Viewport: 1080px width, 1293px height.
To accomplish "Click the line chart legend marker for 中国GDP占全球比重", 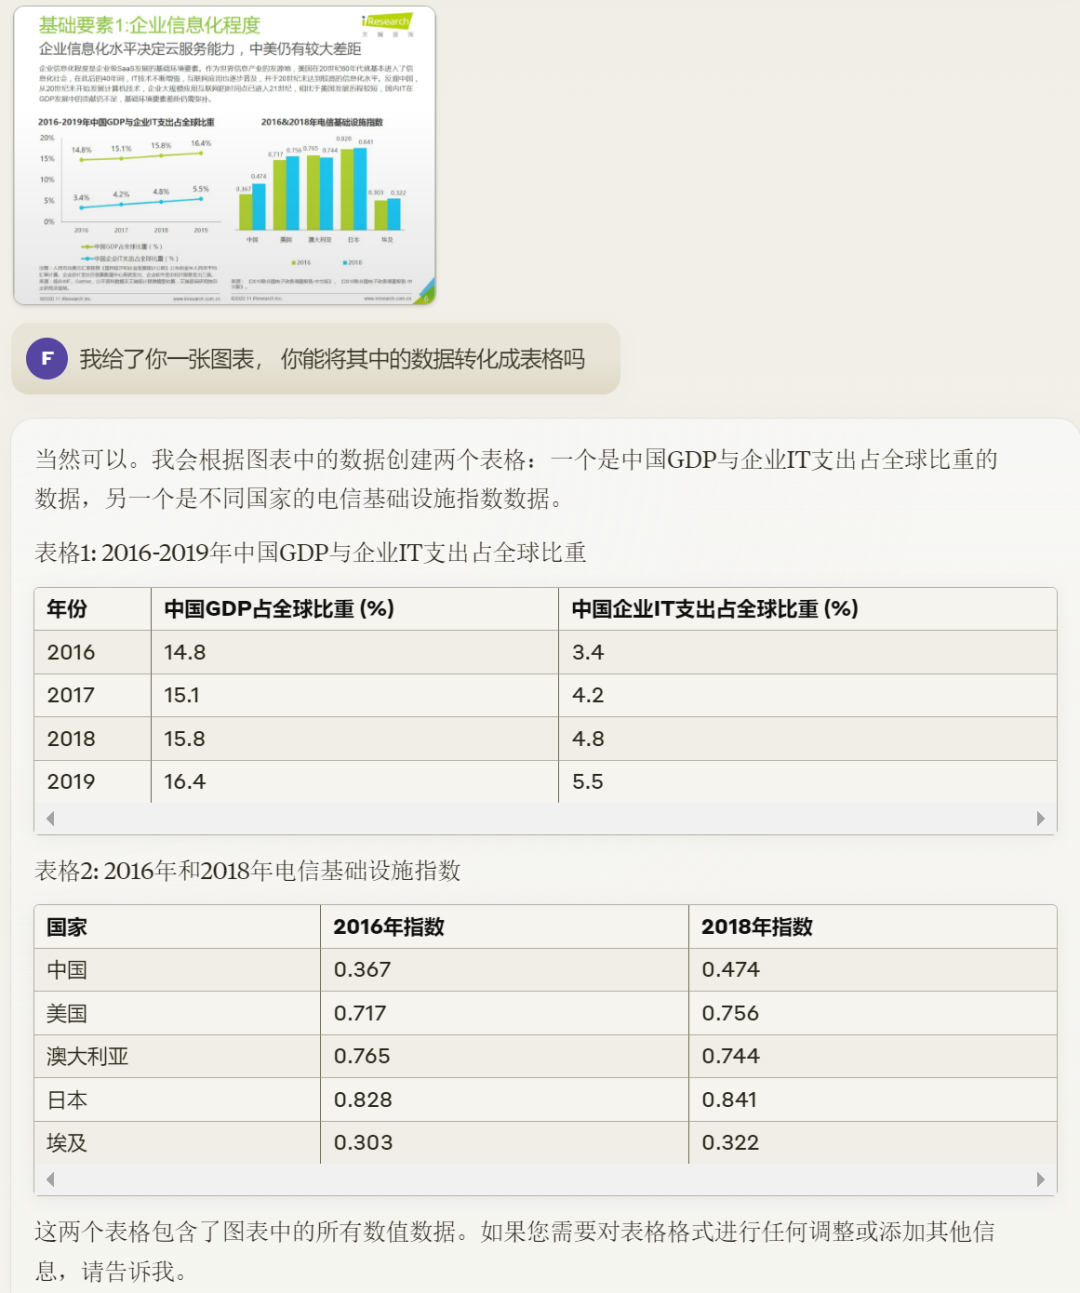I will point(88,247).
